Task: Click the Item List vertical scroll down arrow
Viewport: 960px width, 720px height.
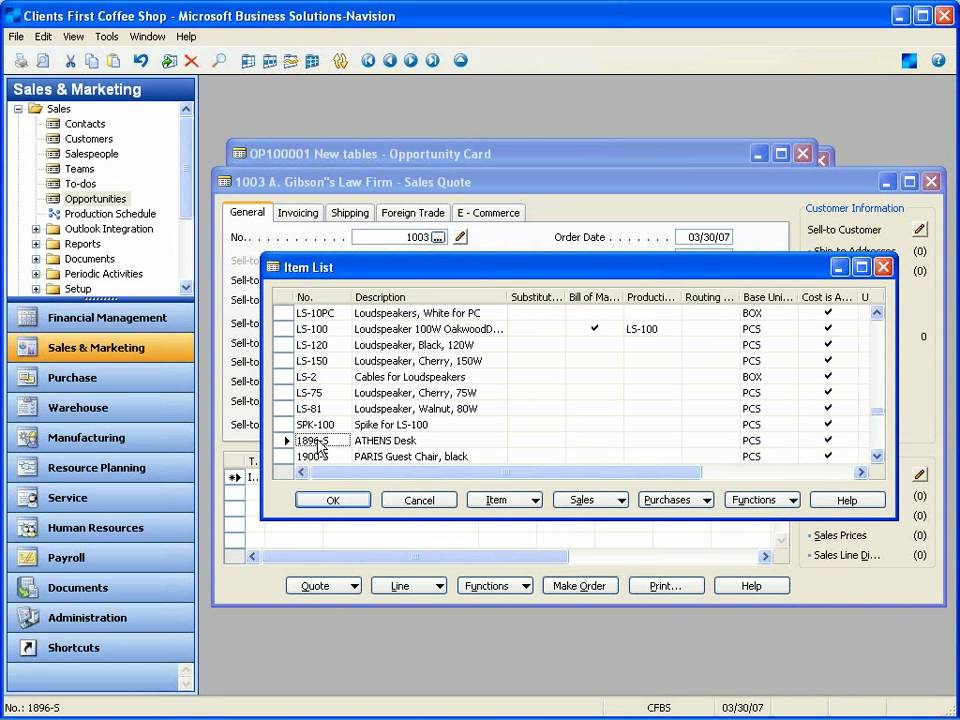Action: pyautogui.click(x=877, y=456)
